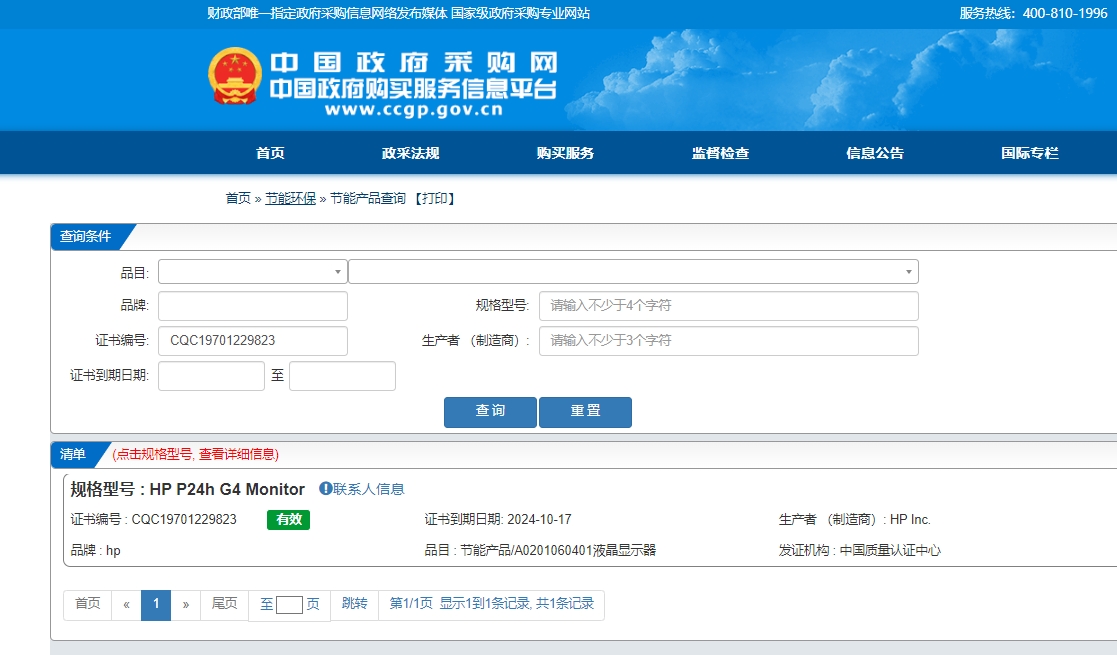Follow the 节能环保 breadcrumb link
The image size is (1117, 655).
[291, 198]
